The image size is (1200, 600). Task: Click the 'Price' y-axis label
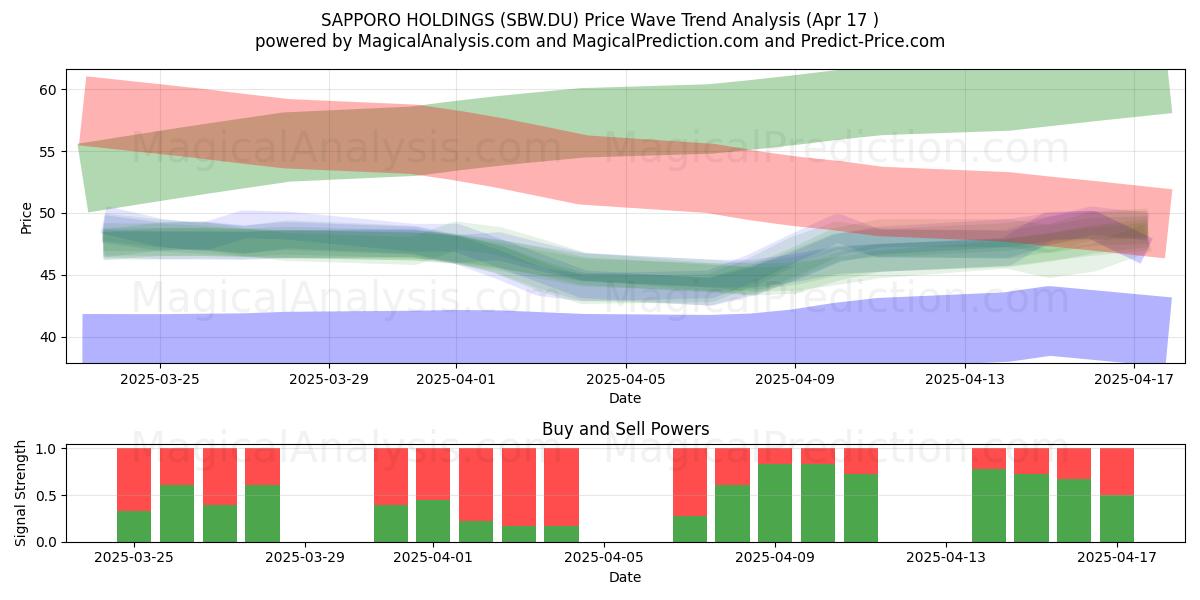pyautogui.click(x=27, y=217)
